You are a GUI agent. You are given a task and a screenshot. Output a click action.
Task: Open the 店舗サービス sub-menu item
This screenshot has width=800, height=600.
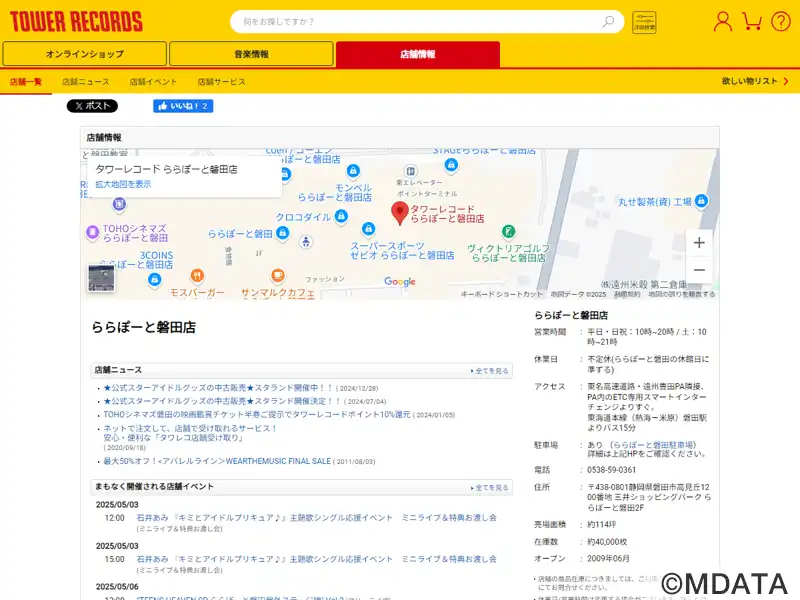point(221,82)
